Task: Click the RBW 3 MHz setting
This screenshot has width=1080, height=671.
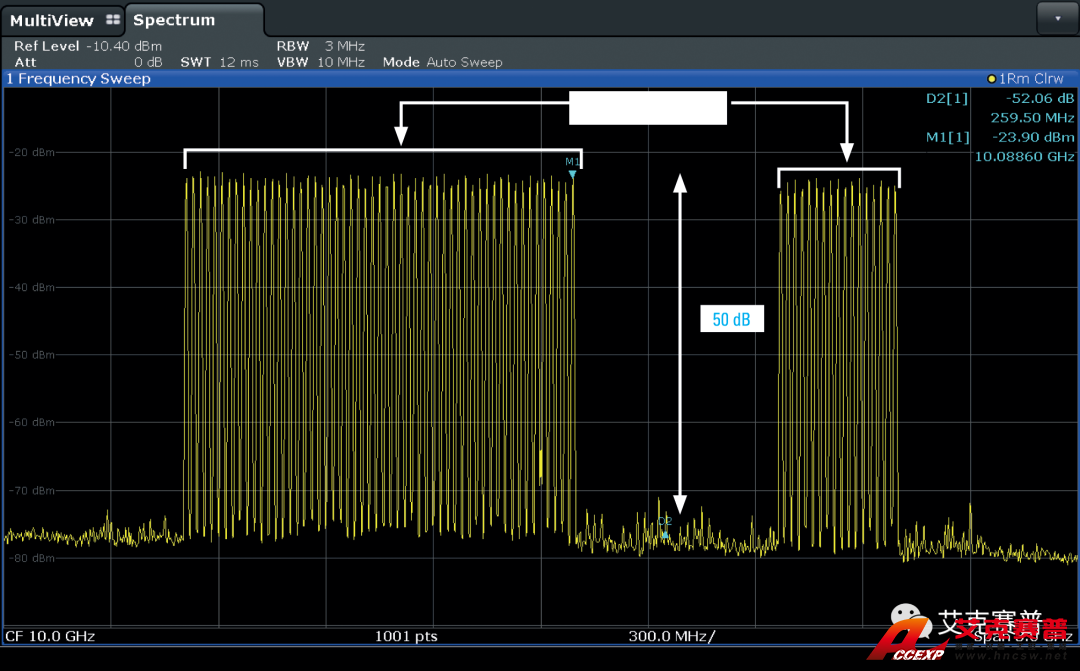Action: point(320,46)
